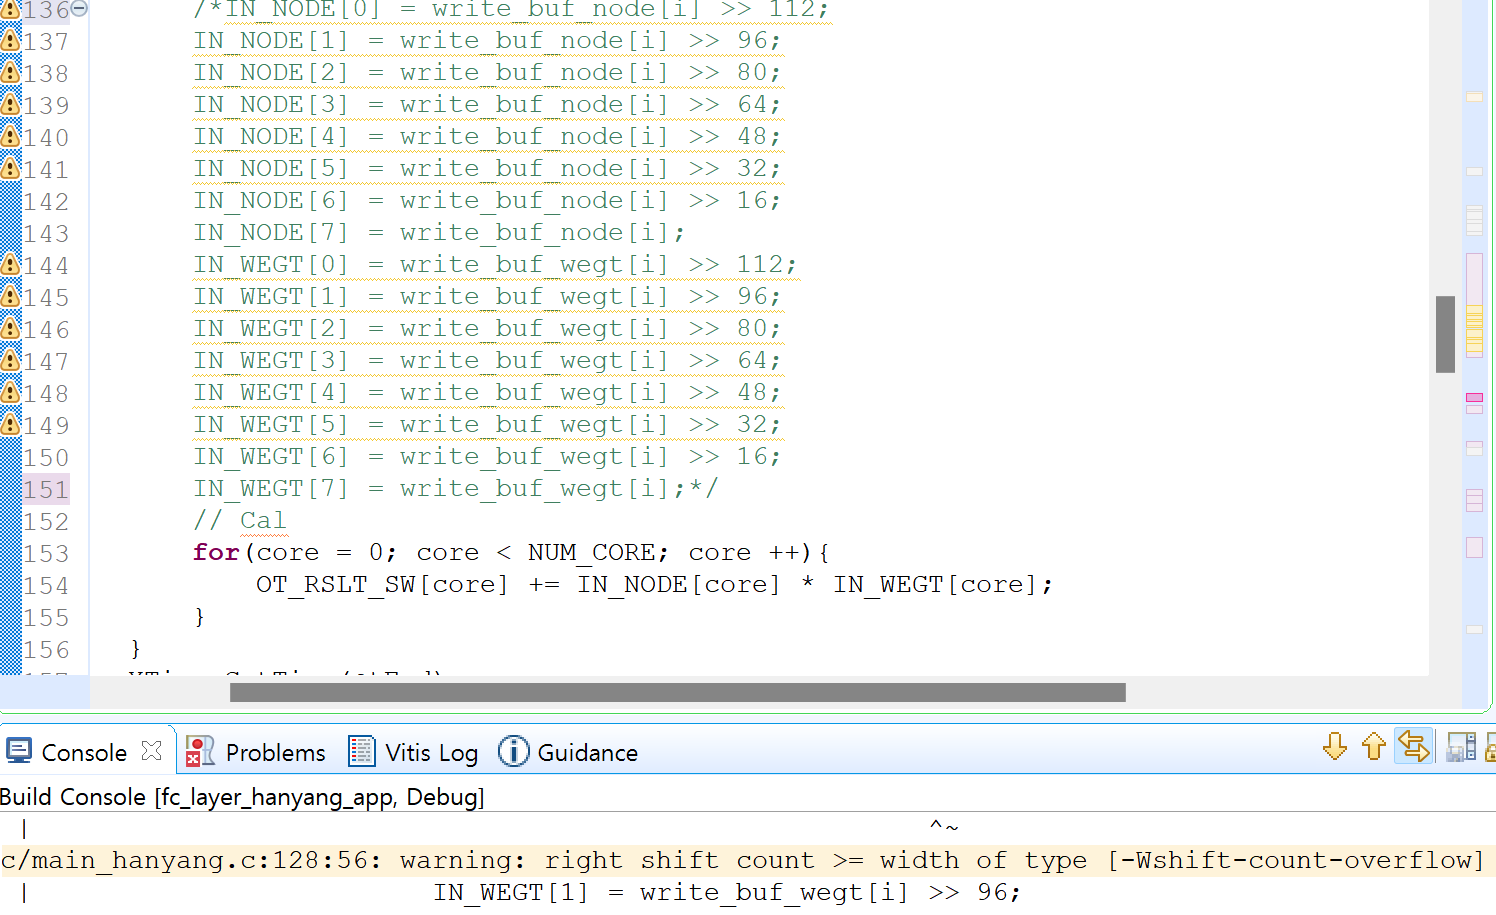Screen dimensions: 1496x915
Task: Click the Console monitor icon
Action: tap(19, 751)
